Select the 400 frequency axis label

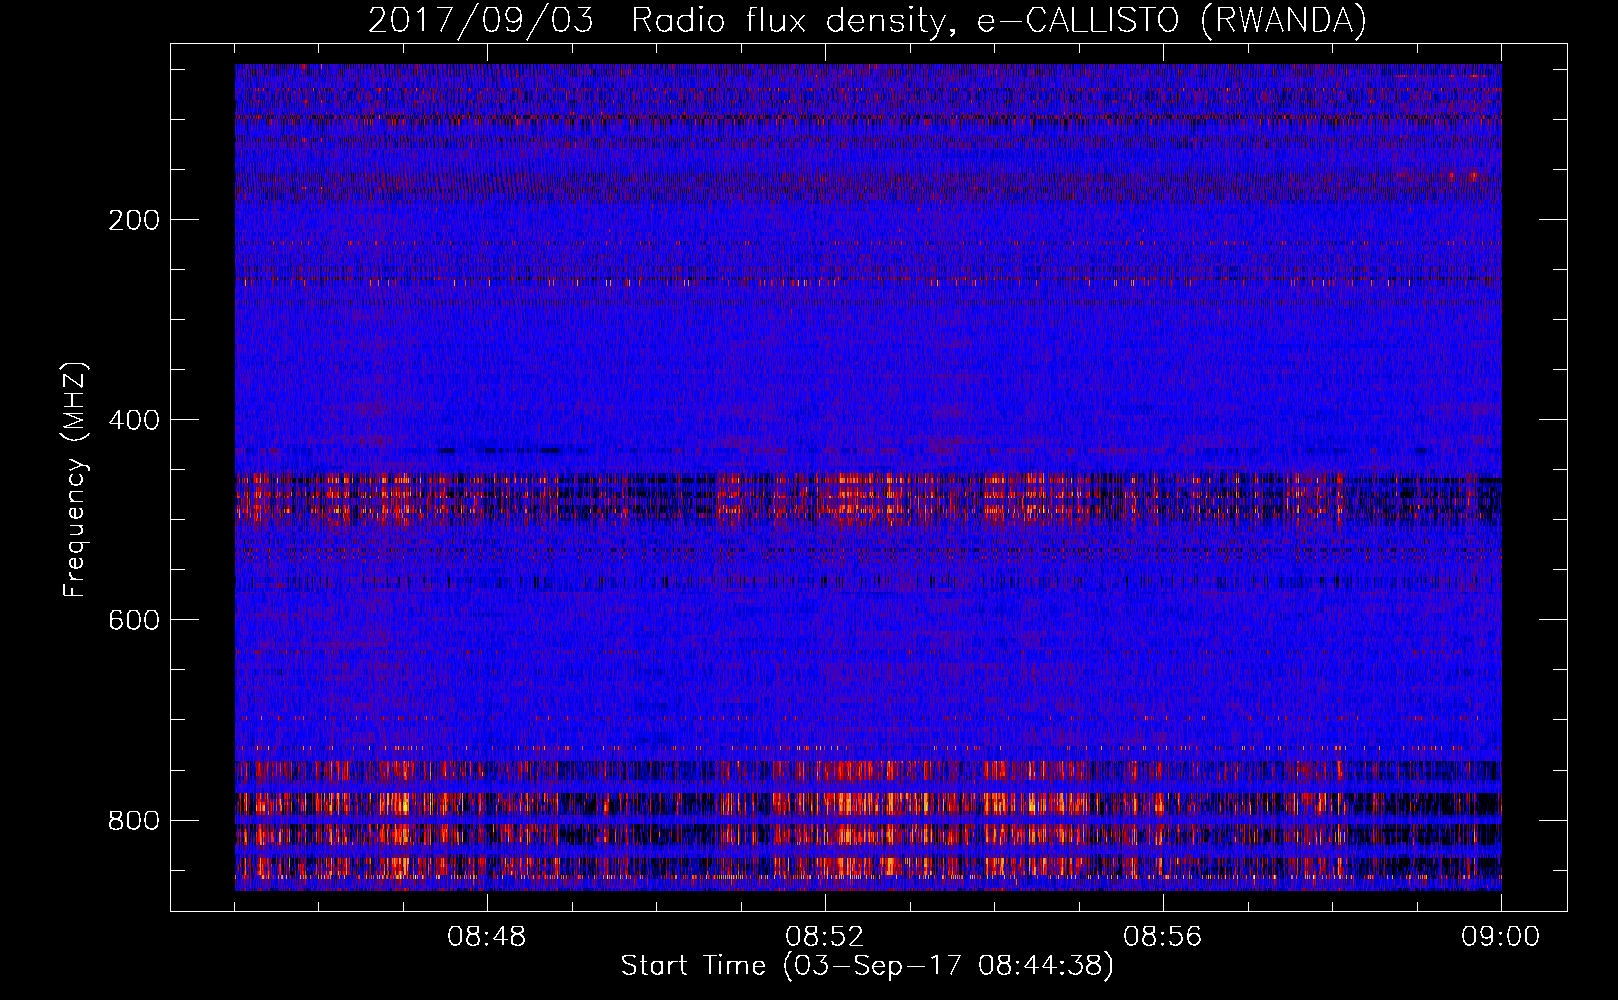coord(134,420)
